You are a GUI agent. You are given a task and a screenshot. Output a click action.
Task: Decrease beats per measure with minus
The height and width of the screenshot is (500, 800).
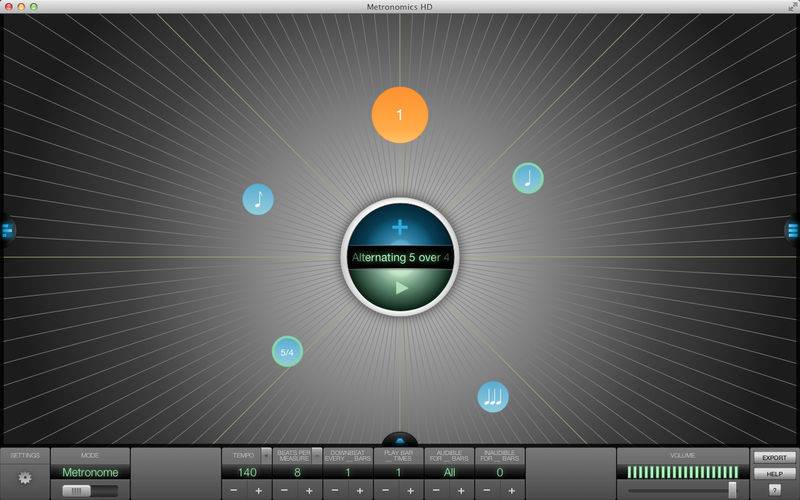click(285, 490)
